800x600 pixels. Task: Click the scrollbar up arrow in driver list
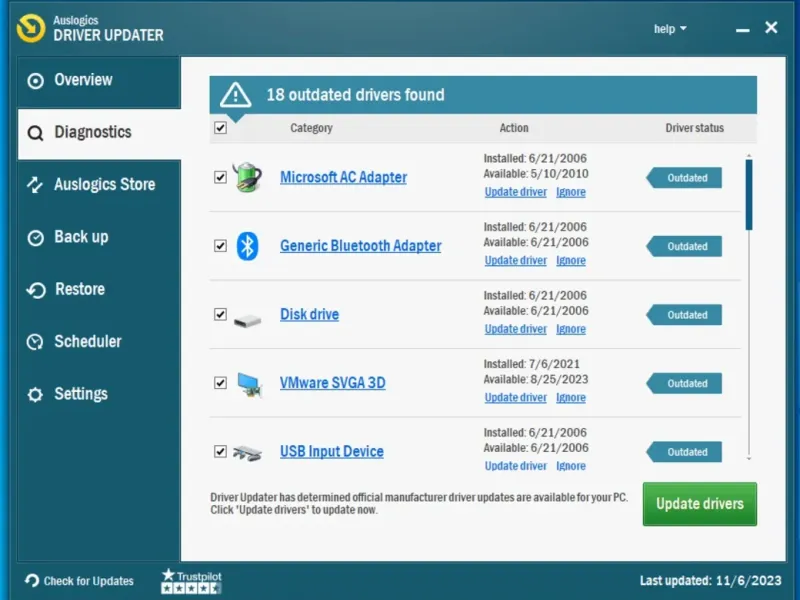(749, 155)
